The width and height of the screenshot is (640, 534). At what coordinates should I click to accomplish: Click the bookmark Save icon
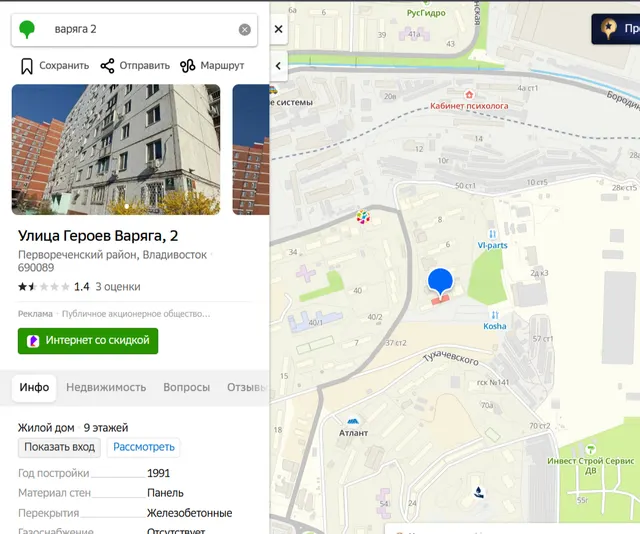27,66
